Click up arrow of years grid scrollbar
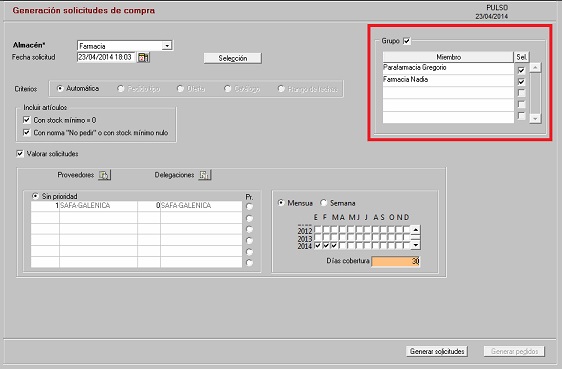Image resolution: width=562 pixels, height=369 pixels. [415, 229]
